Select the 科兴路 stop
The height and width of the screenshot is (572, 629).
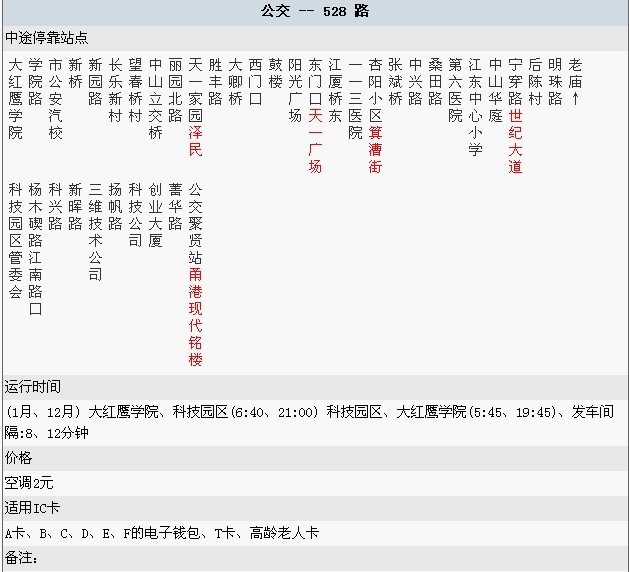pyautogui.click(x=55, y=207)
